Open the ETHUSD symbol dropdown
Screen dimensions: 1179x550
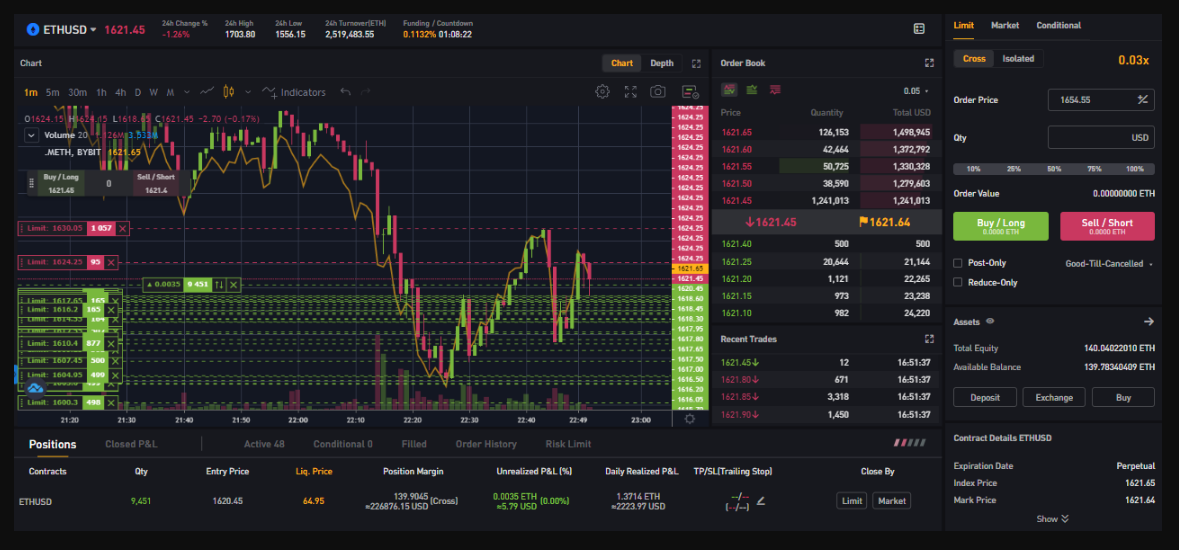click(x=62, y=29)
